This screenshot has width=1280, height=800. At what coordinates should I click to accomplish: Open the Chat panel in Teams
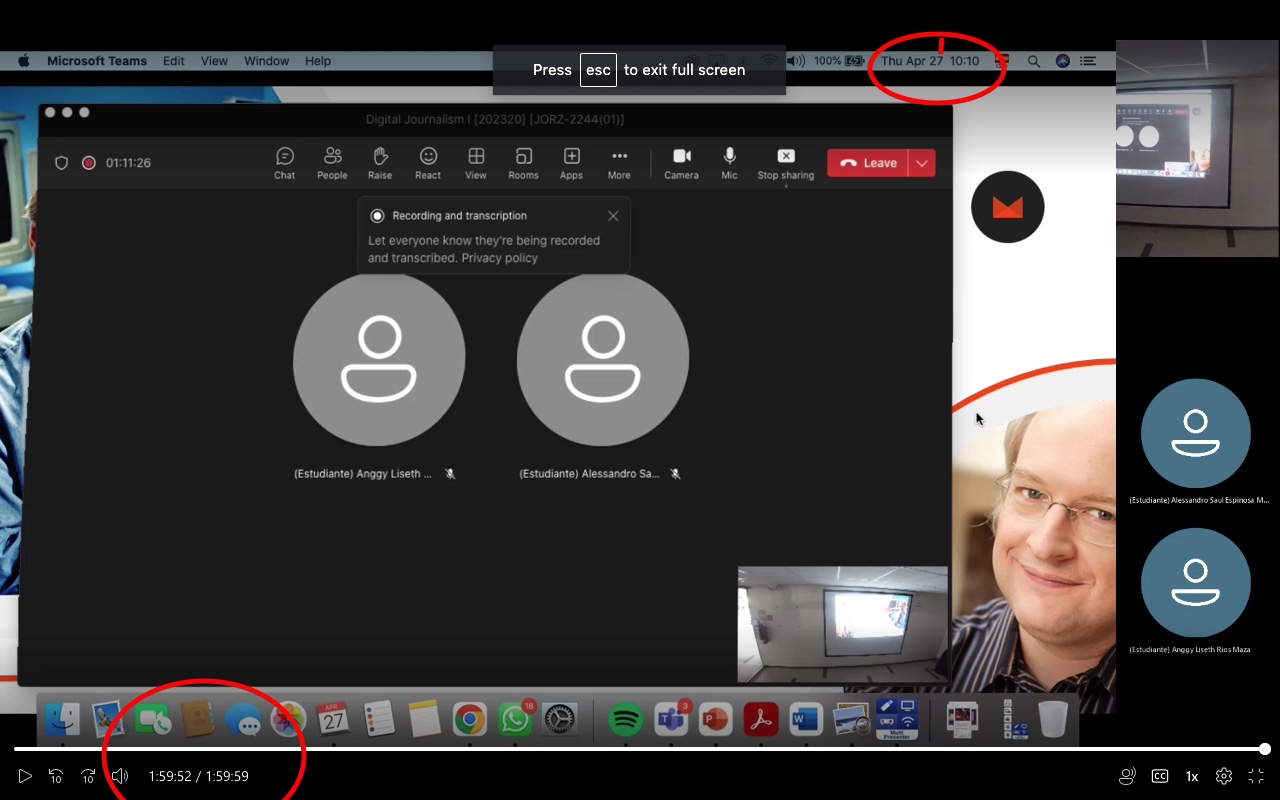click(x=285, y=163)
